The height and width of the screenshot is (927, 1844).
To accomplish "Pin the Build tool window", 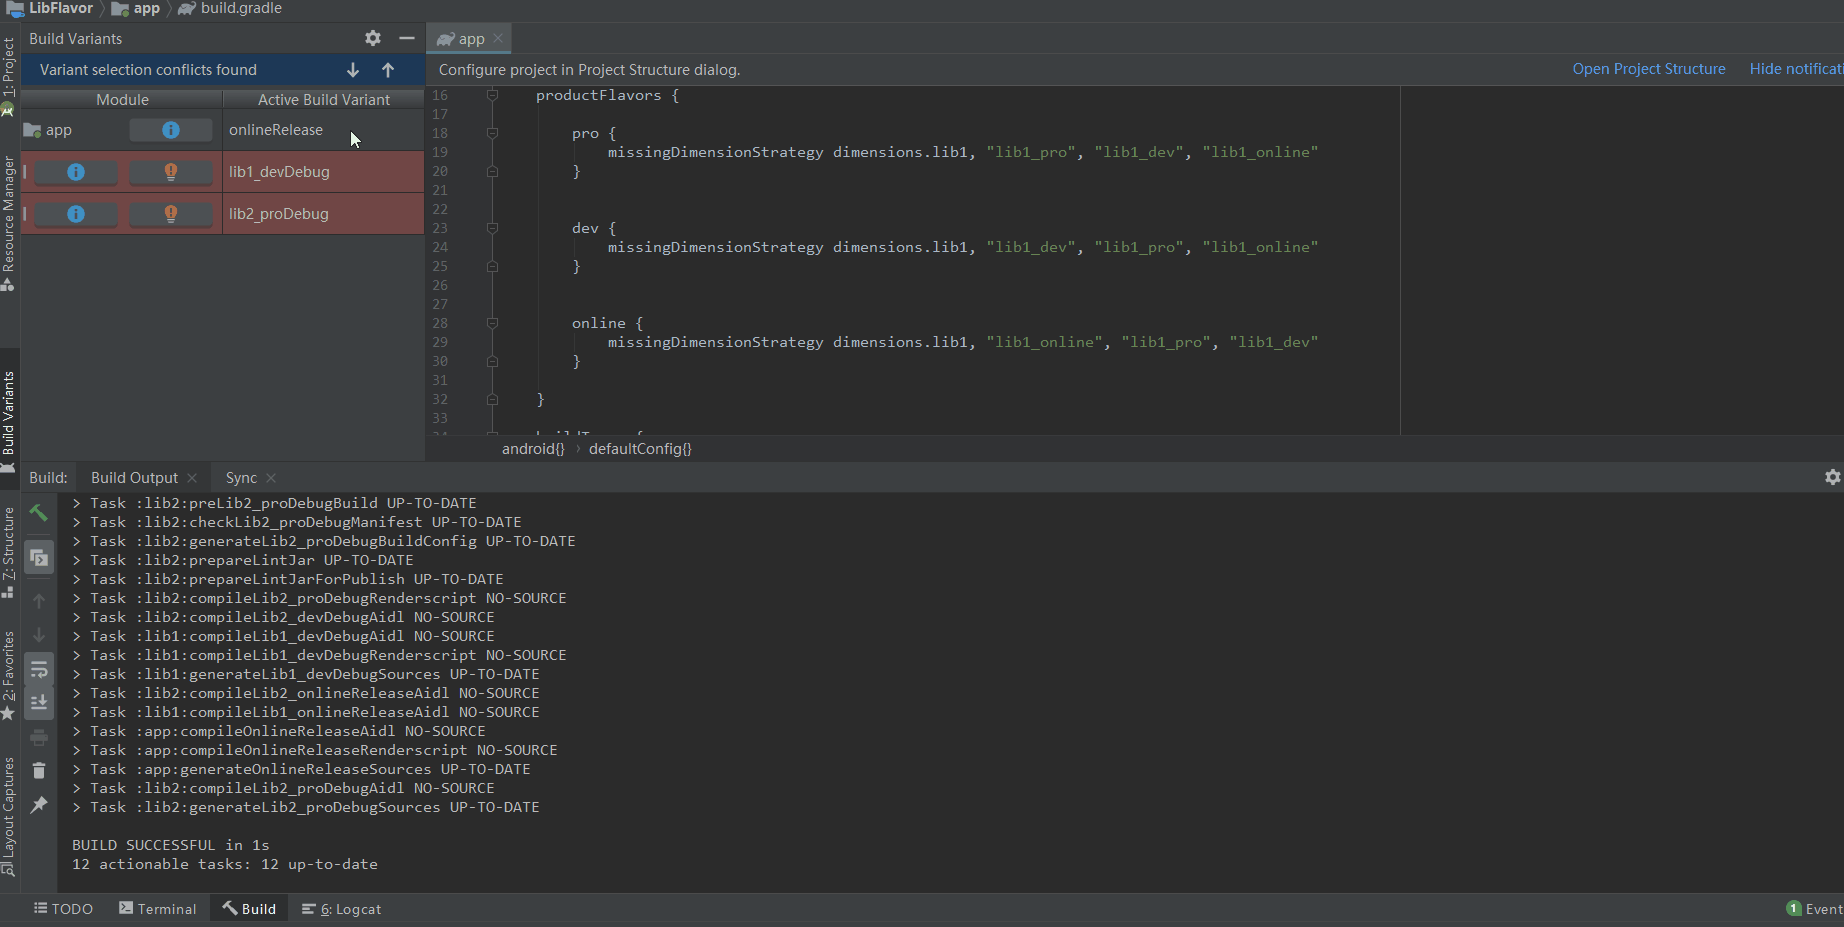I will point(38,803).
